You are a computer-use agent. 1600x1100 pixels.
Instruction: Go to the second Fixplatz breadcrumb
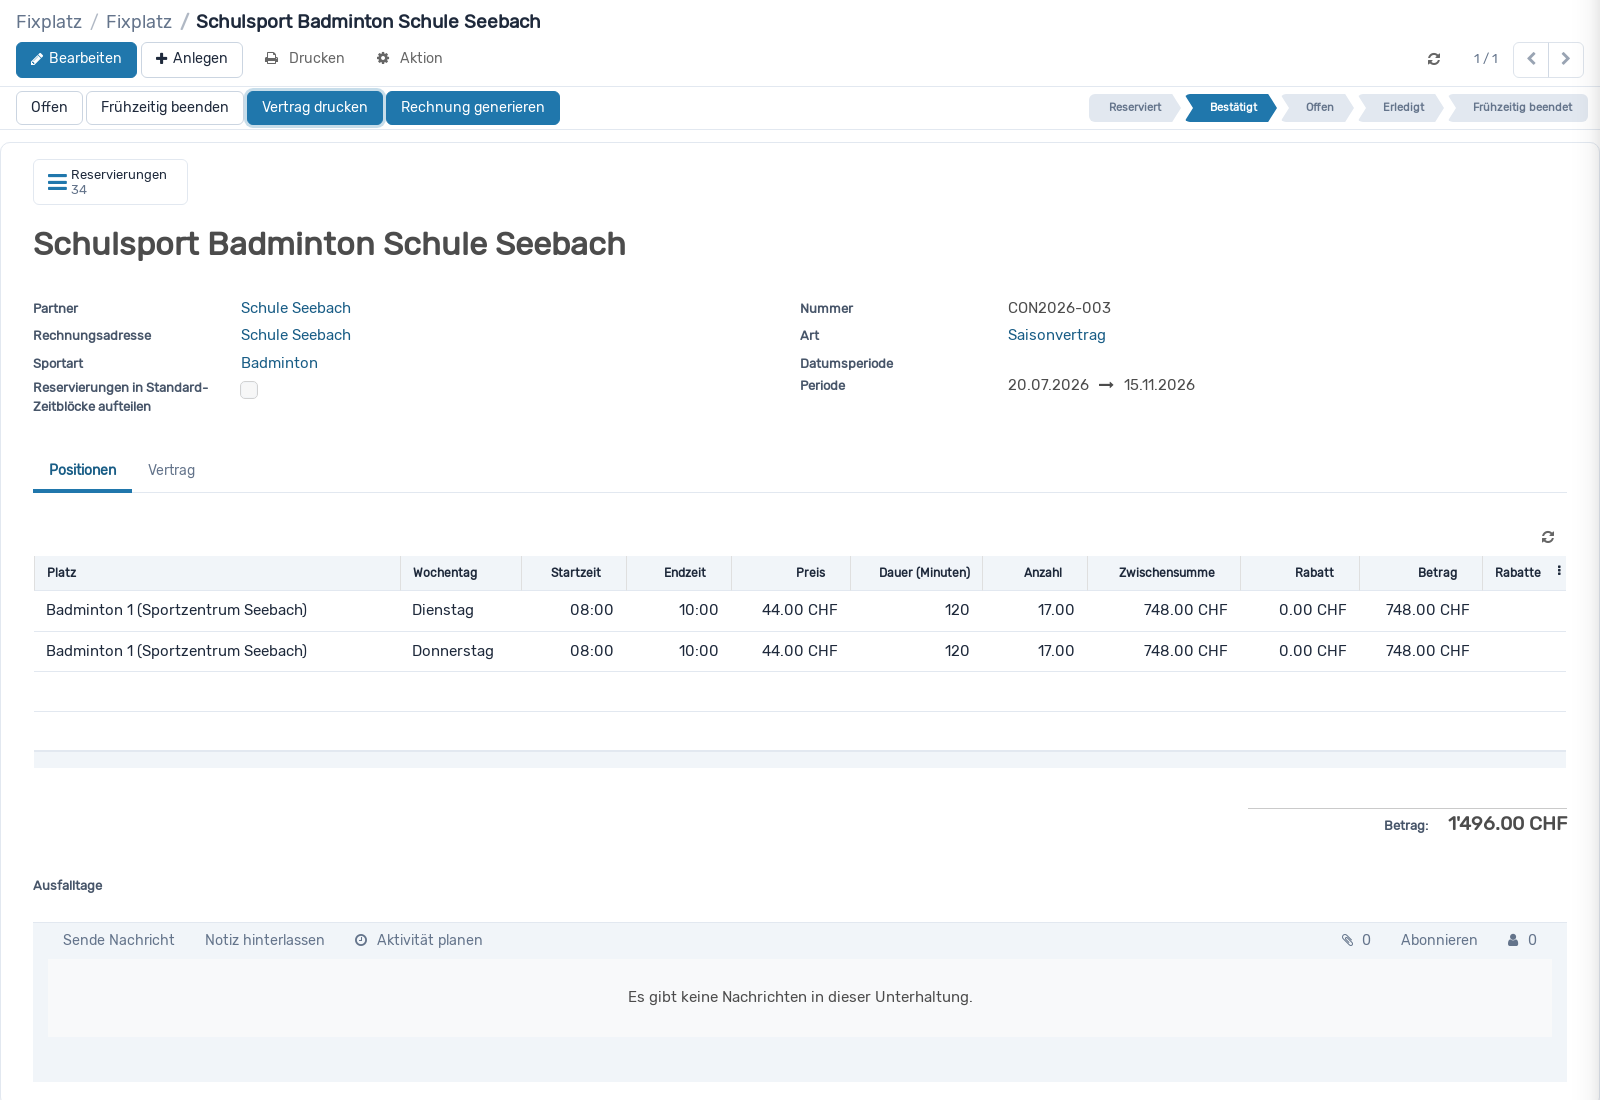pos(139,22)
